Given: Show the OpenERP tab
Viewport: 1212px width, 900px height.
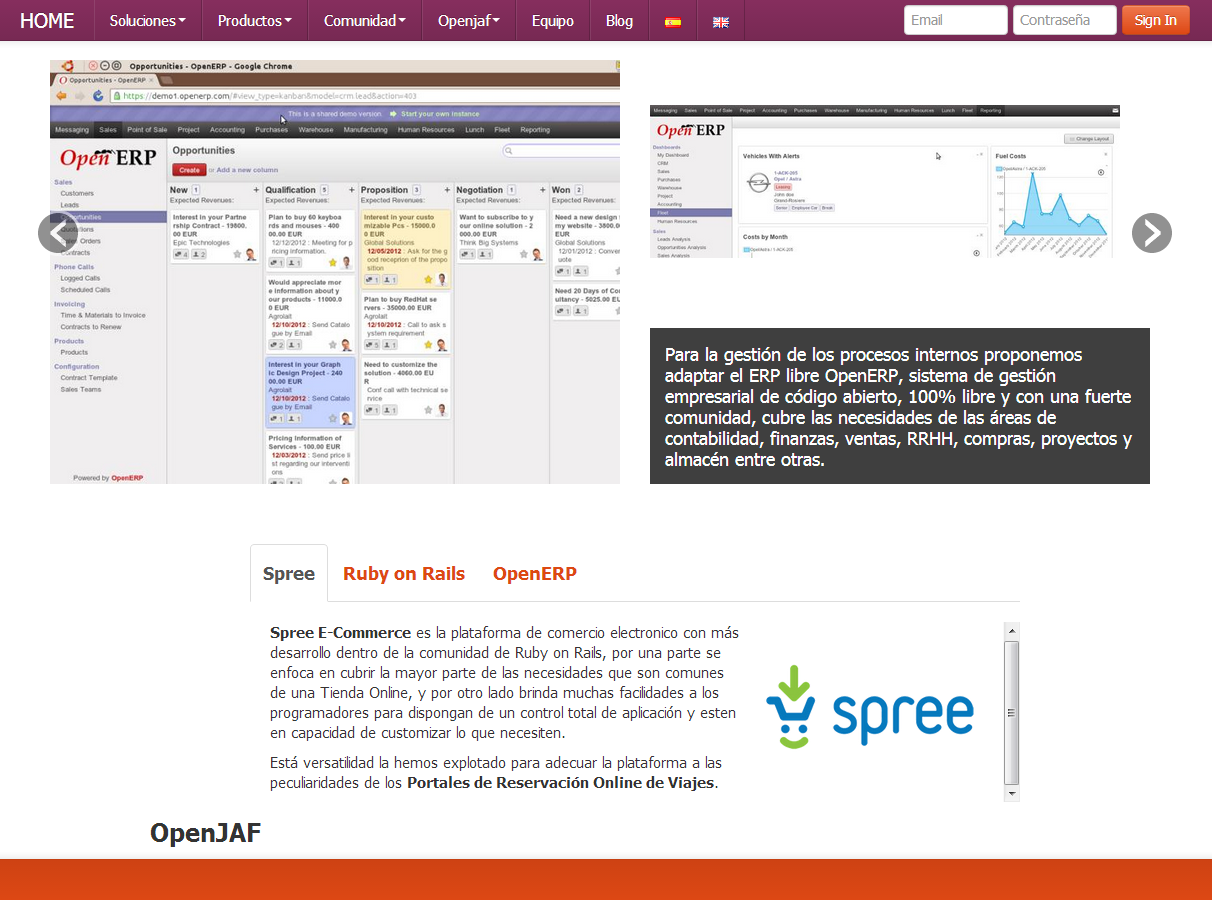Looking at the screenshot, I should pyautogui.click(x=535, y=573).
